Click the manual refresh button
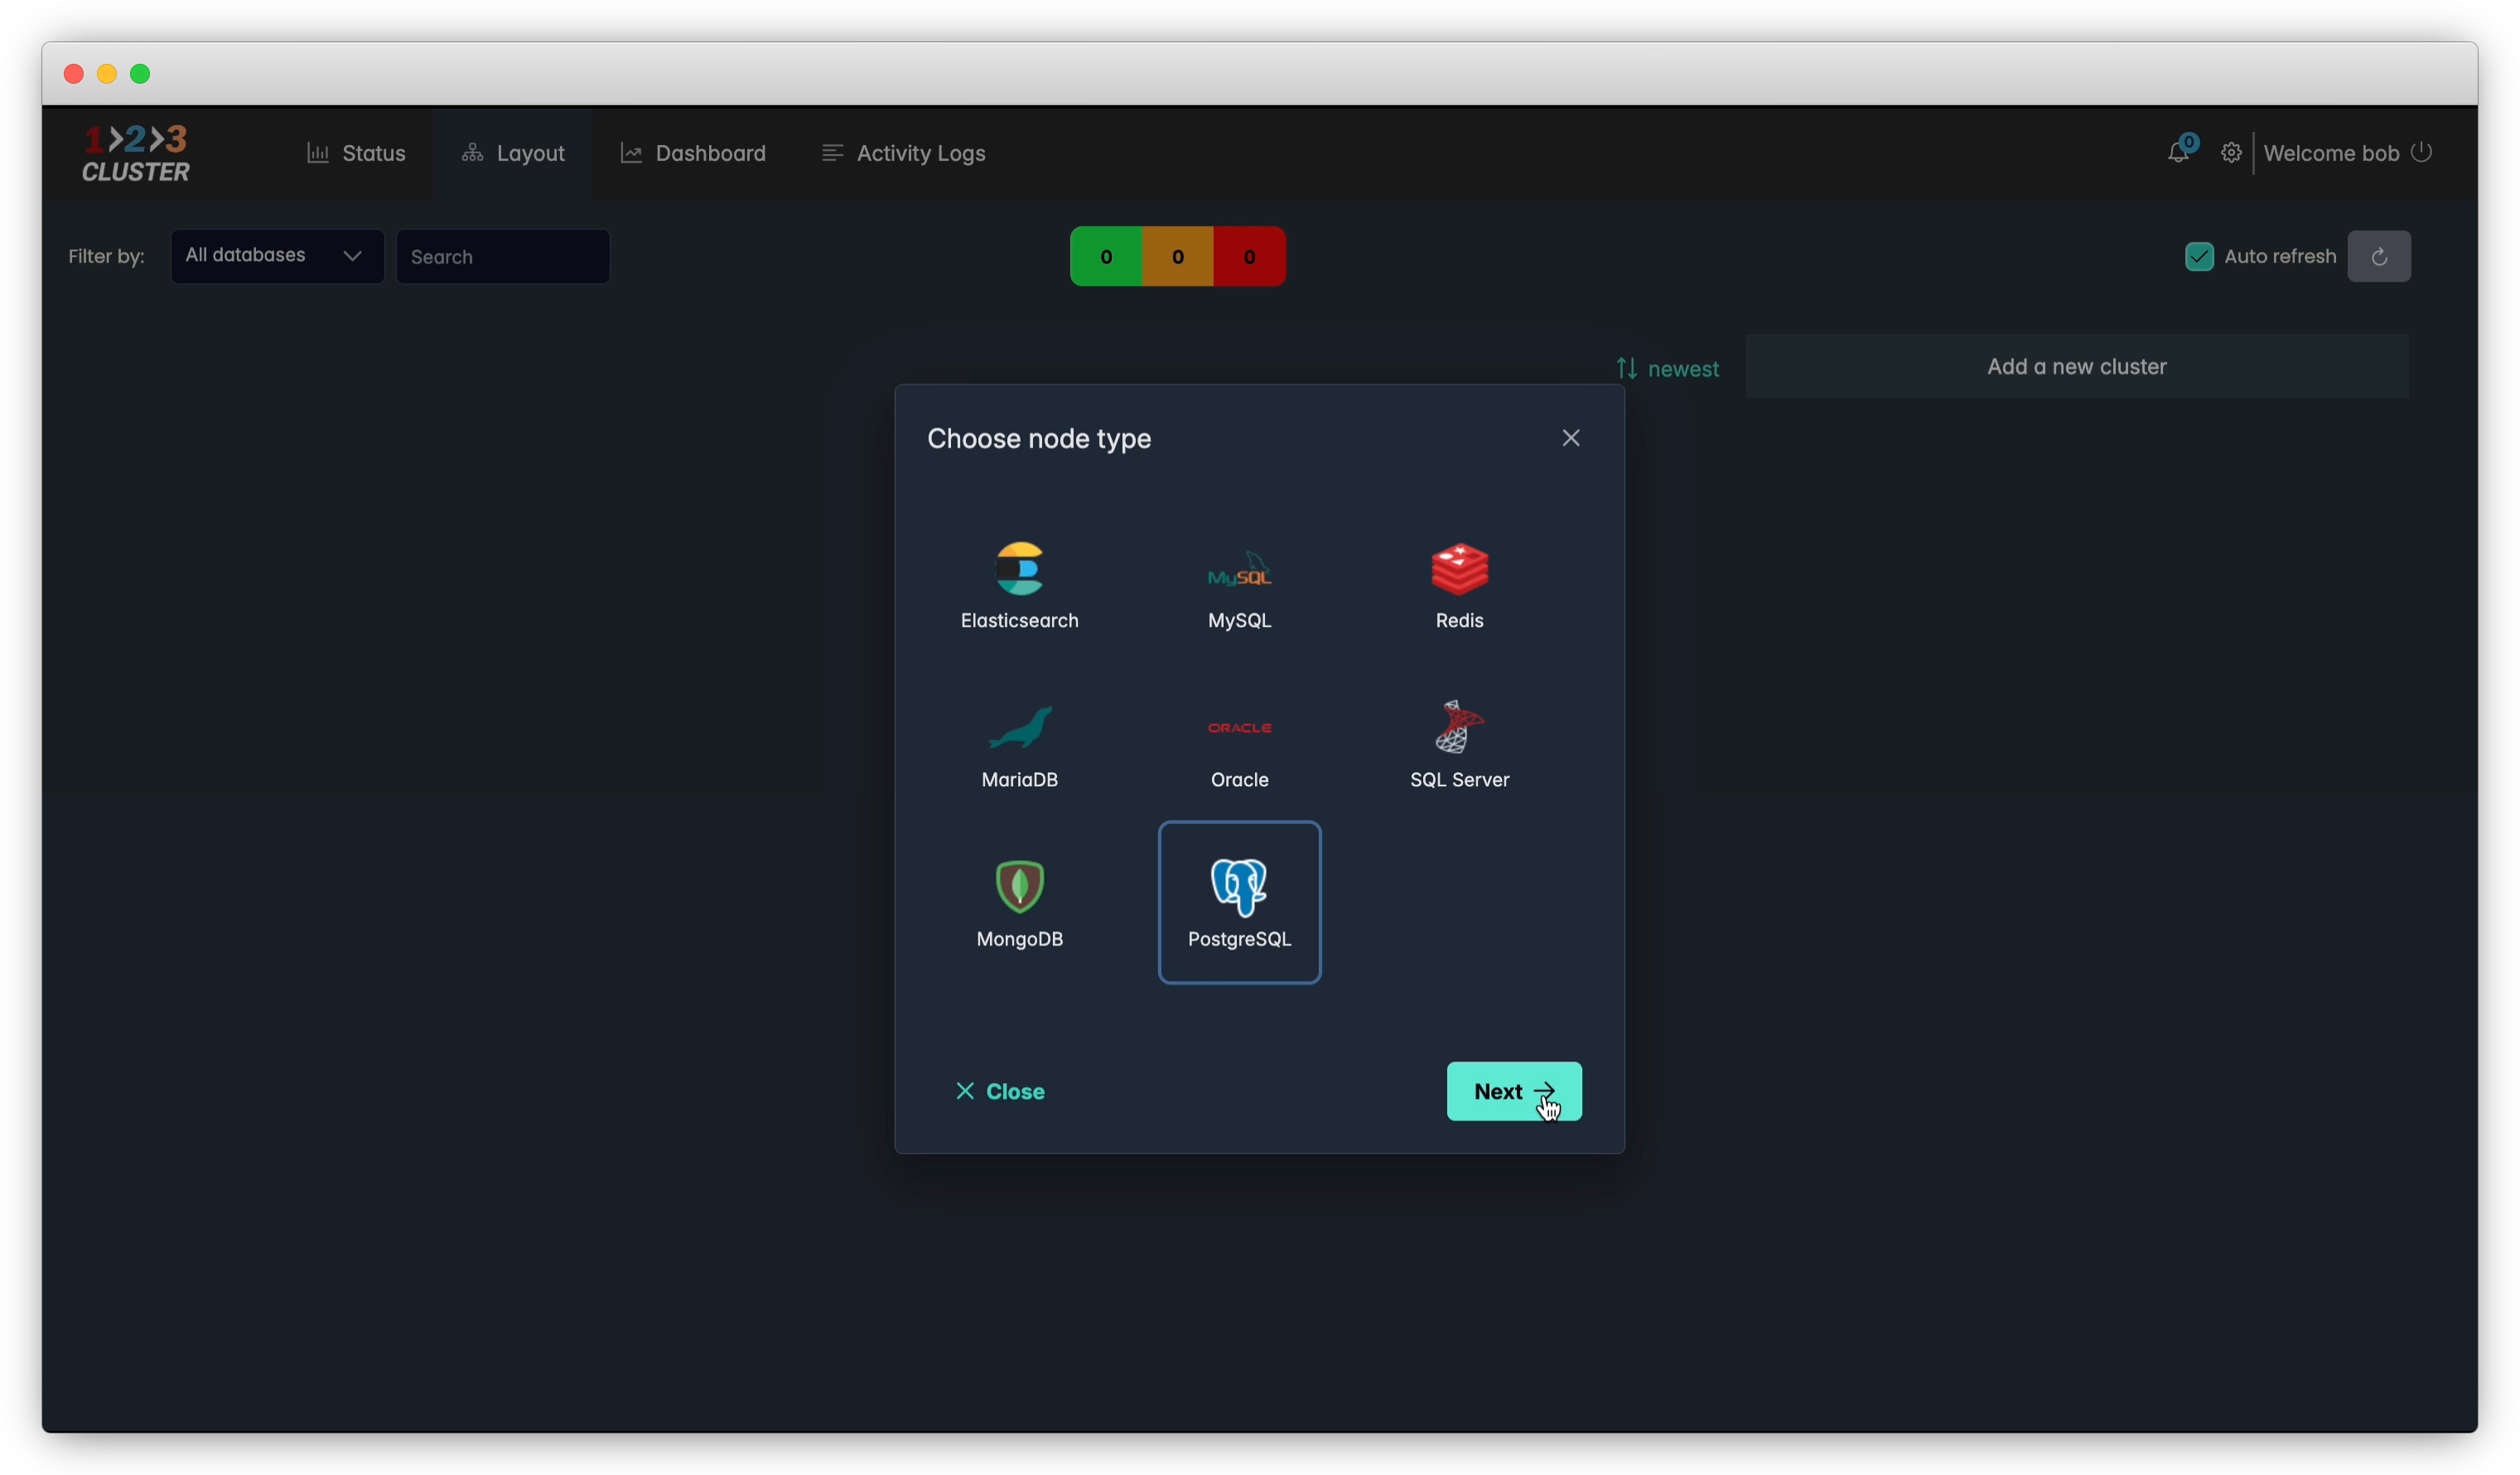Image resolution: width=2520 pixels, height=1475 pixels. 2378,256
